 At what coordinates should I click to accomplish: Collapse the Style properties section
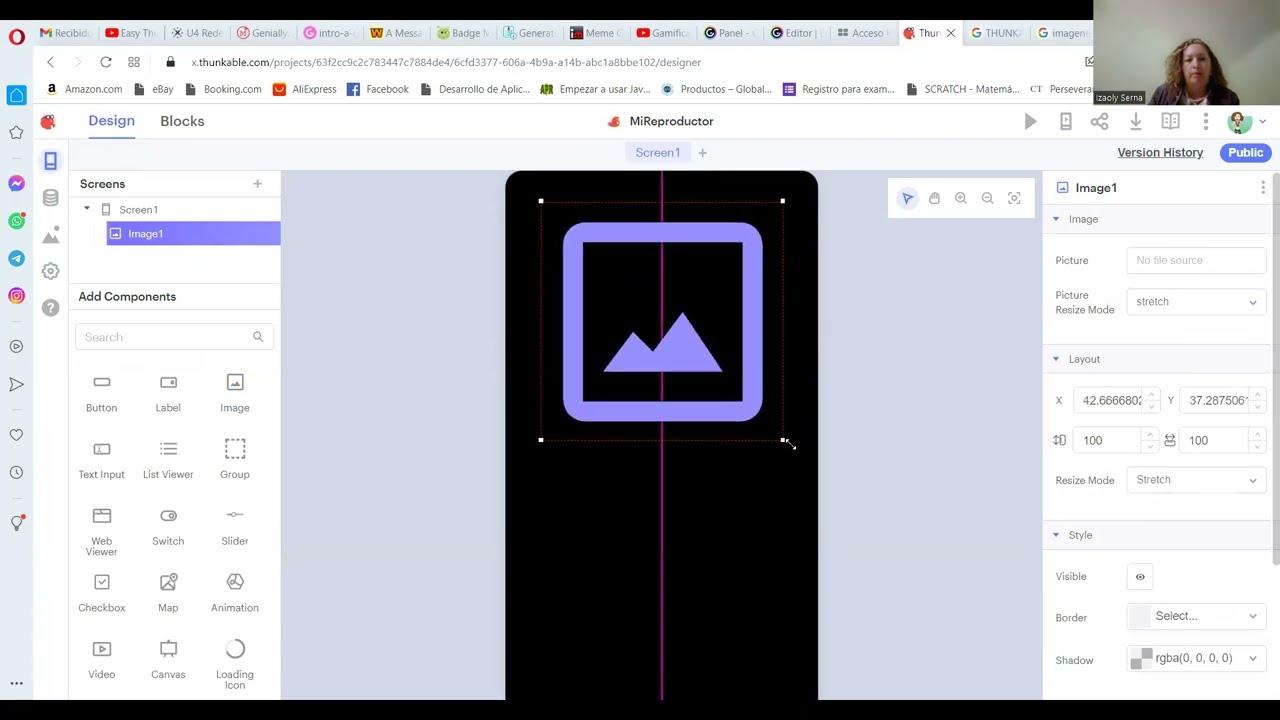(x=1056, y=535)
